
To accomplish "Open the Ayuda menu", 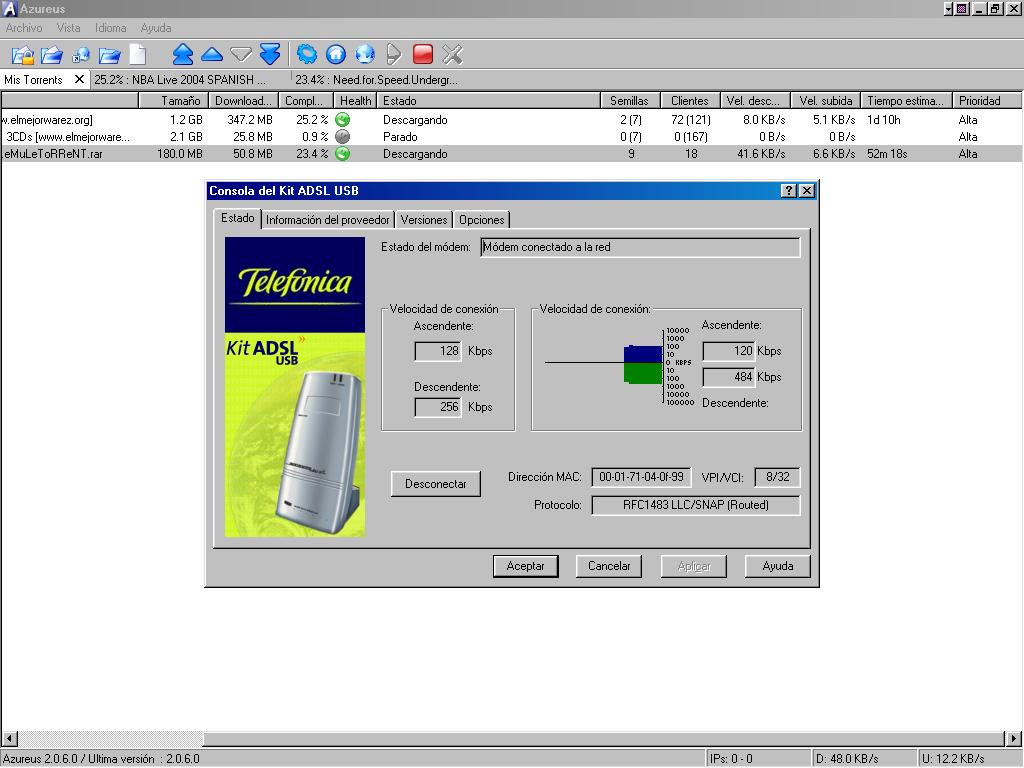I will pos(155,28).
